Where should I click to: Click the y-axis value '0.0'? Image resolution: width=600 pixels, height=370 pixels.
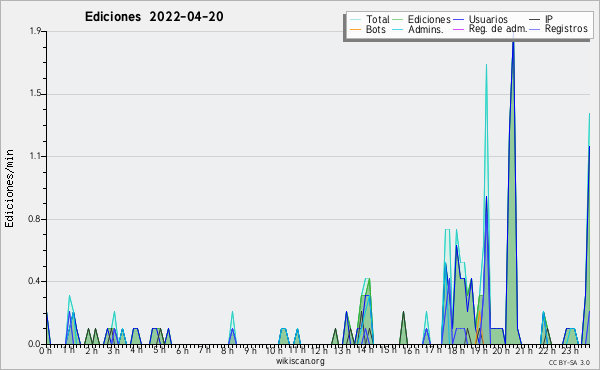point(34,344)
